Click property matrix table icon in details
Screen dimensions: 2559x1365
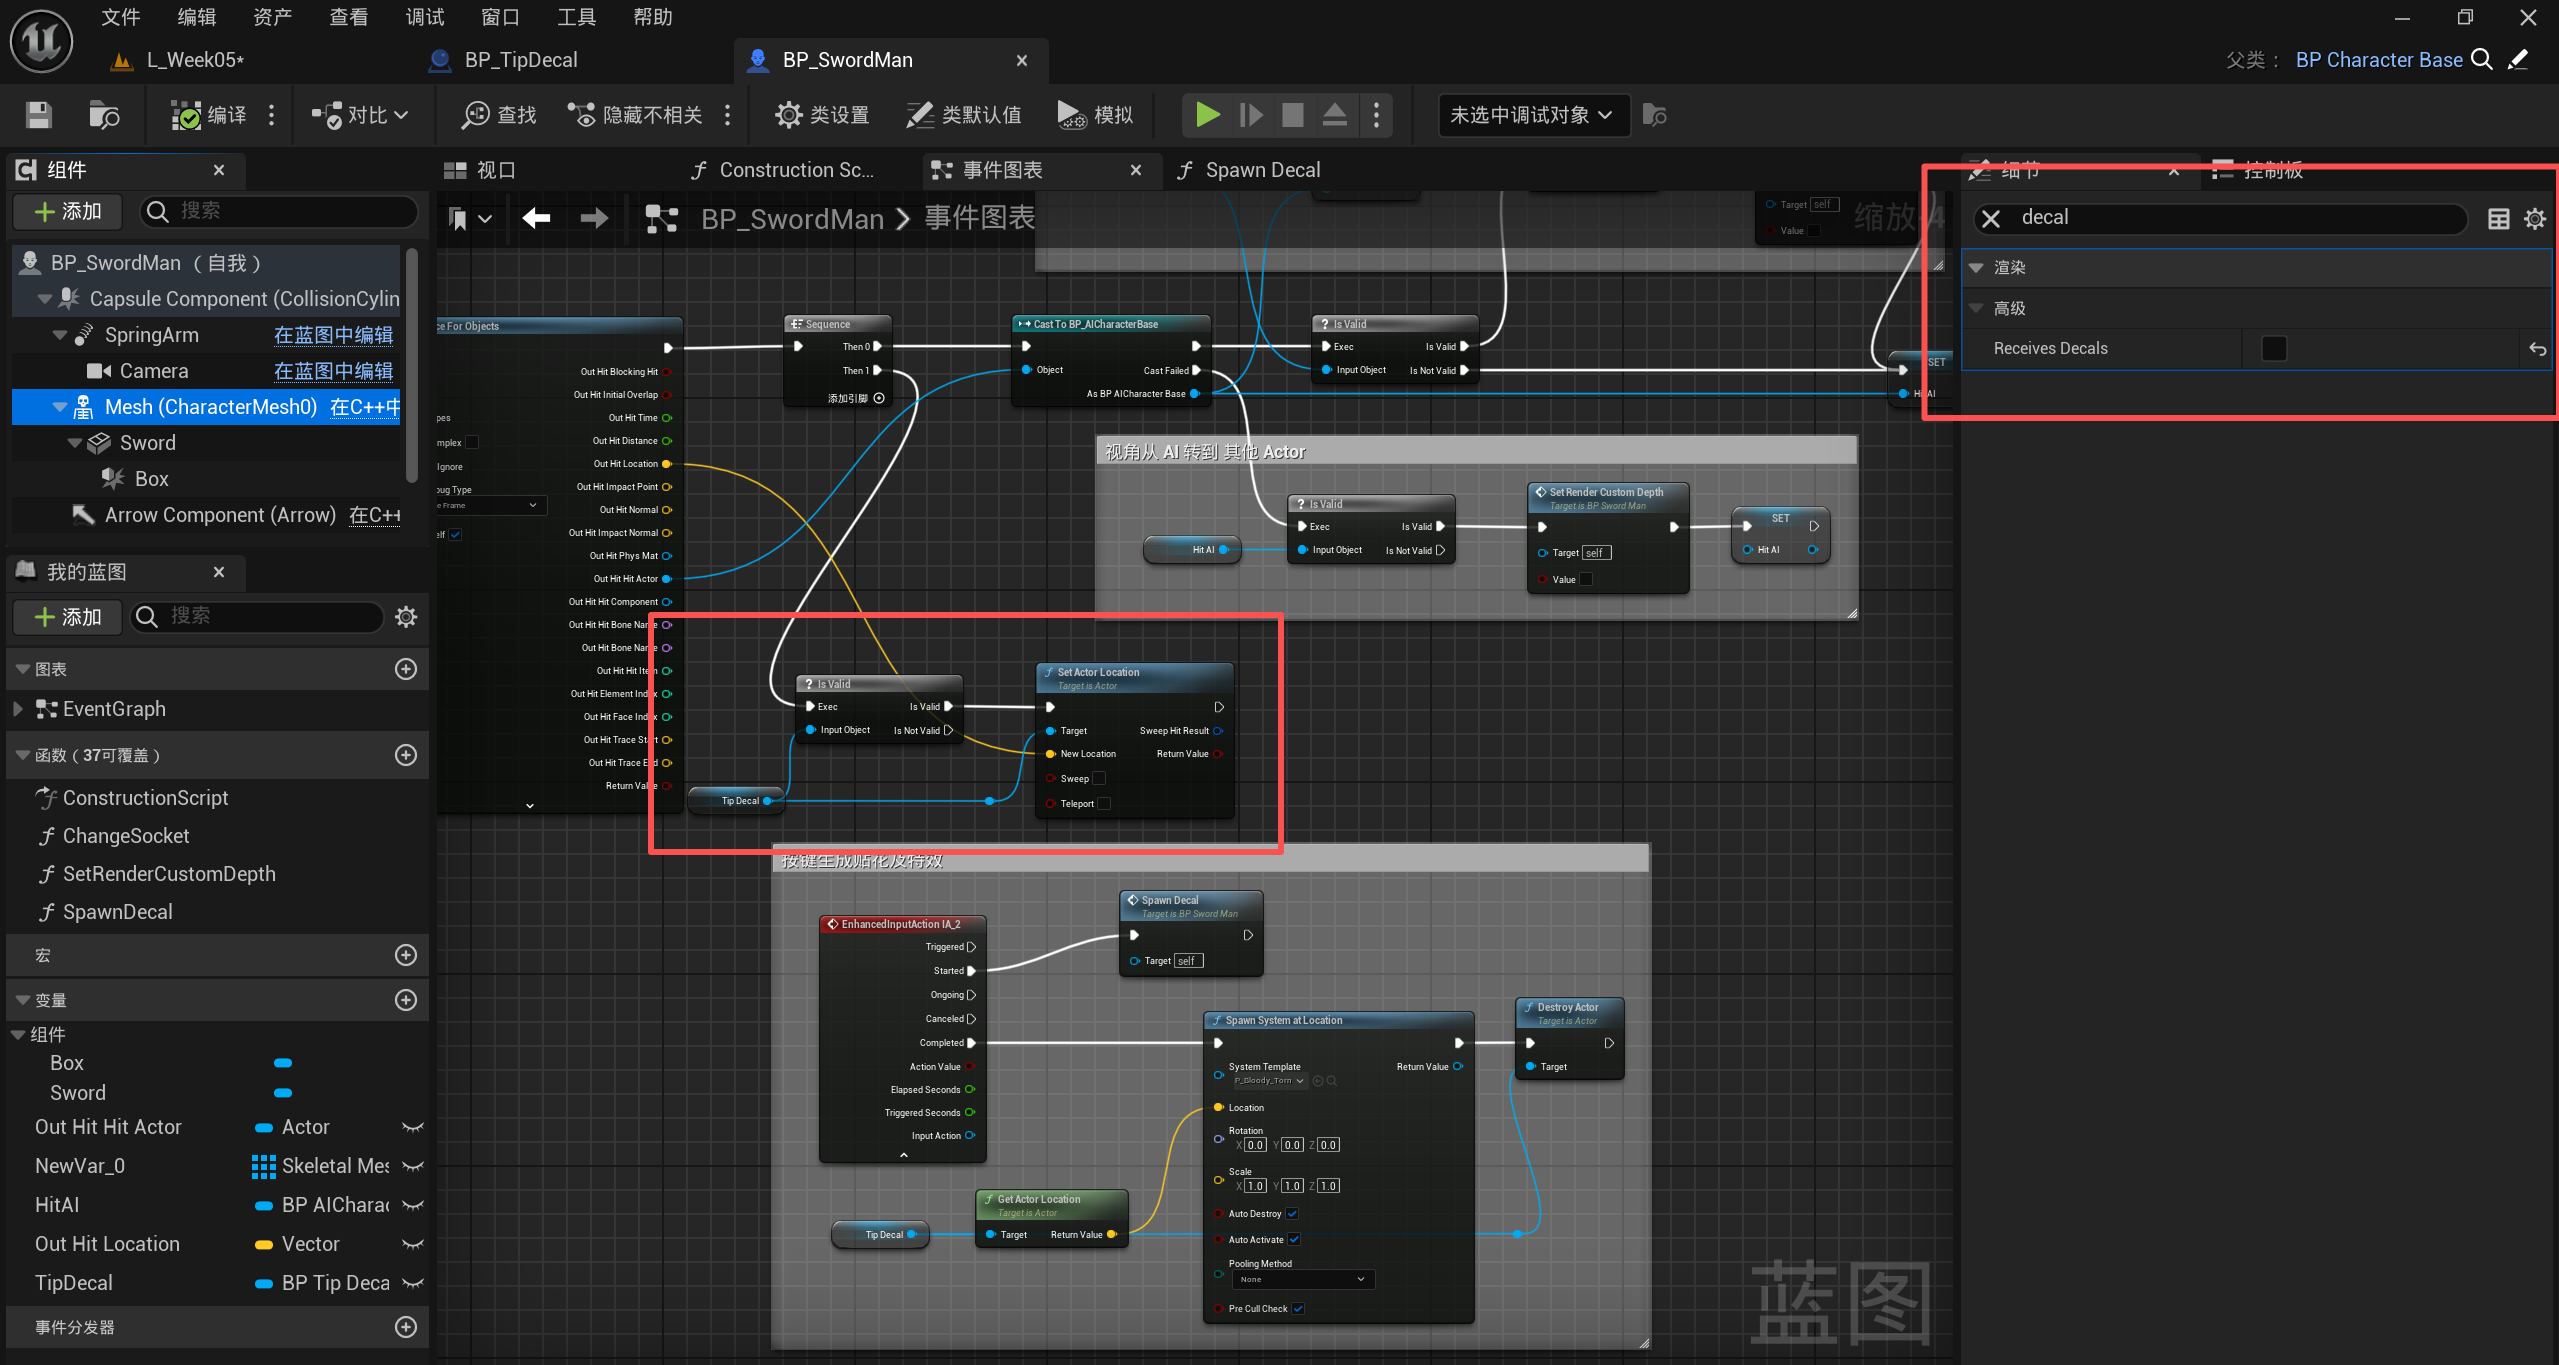pos(2498,218)
